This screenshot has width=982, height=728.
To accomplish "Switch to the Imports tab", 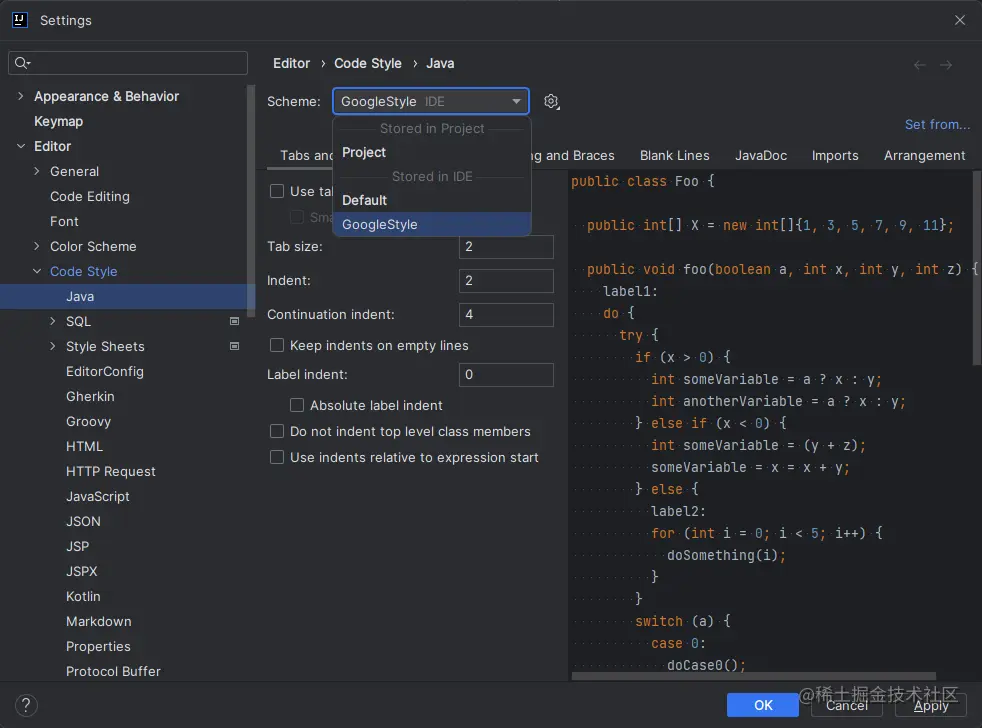I will [x=835, y=155].
